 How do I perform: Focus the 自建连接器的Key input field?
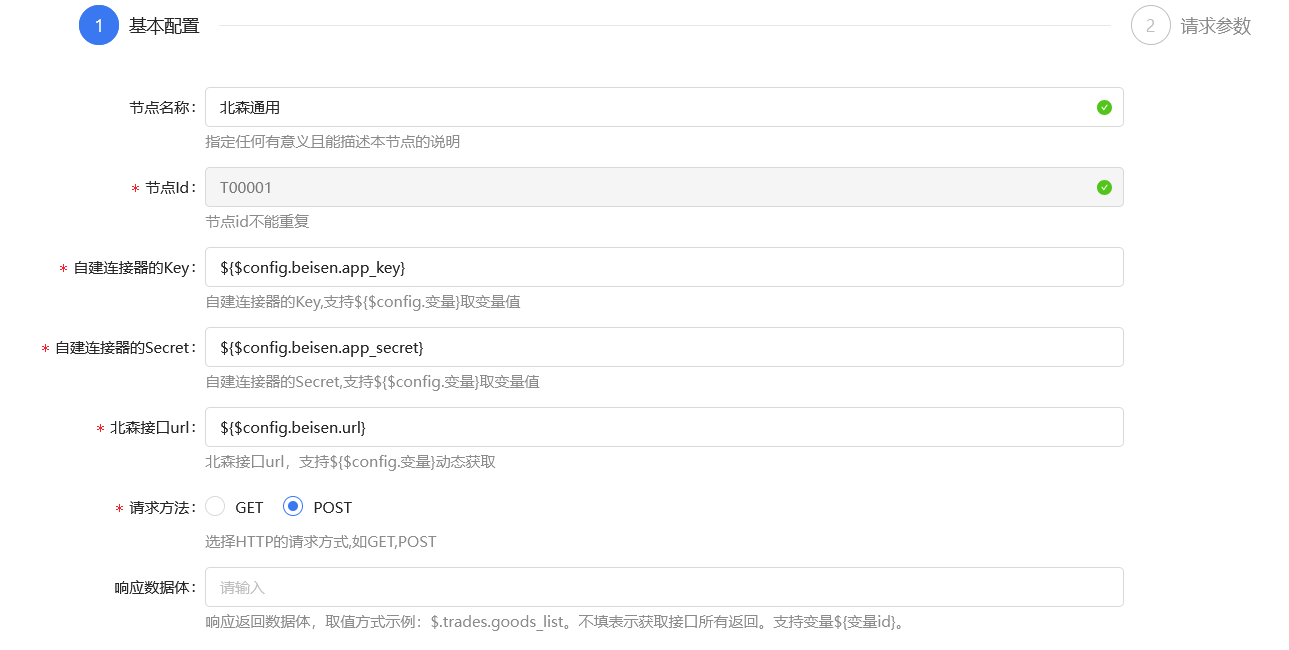tap(663, 267)
